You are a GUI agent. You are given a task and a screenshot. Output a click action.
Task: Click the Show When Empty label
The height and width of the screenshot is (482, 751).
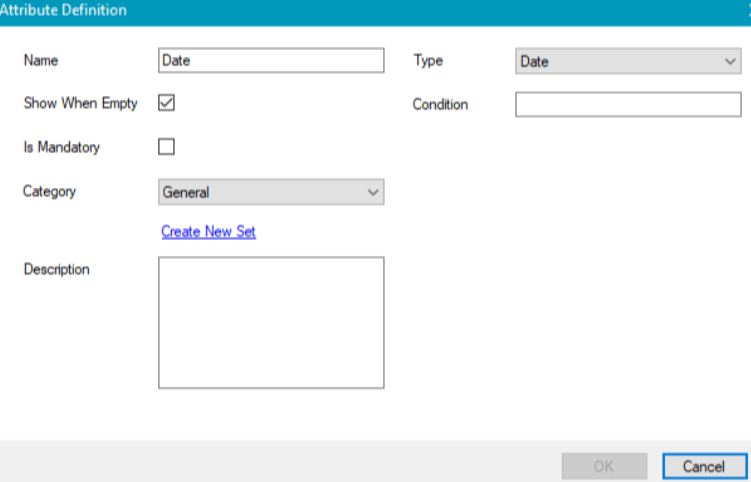[x=80, y=103]
